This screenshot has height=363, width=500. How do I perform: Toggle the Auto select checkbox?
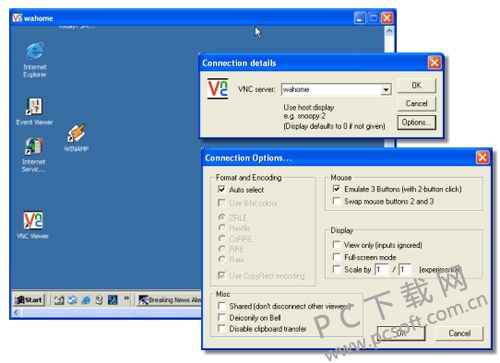pyautogui.click(x=221, y=189)
